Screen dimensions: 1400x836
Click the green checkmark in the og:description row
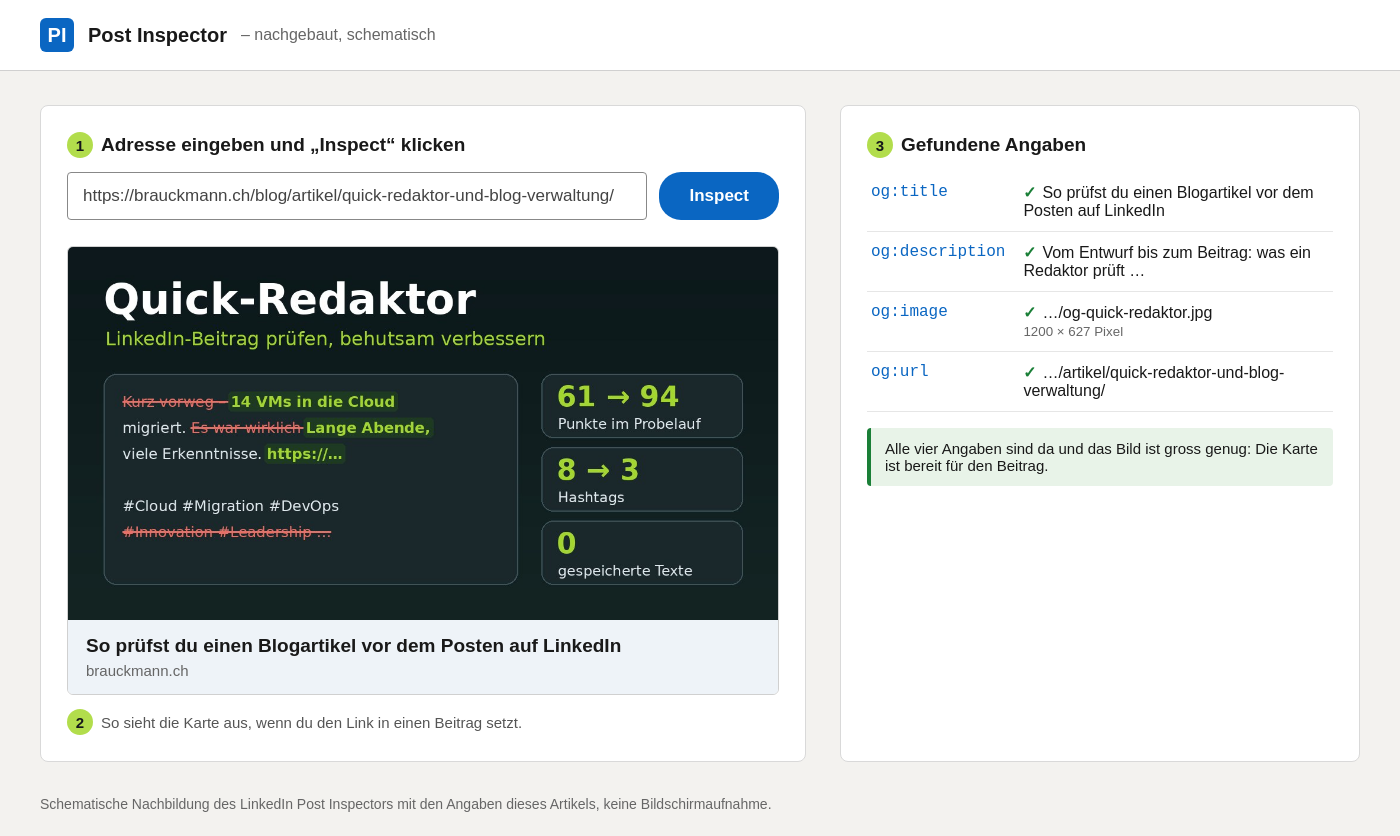(x=1029, y=252)
